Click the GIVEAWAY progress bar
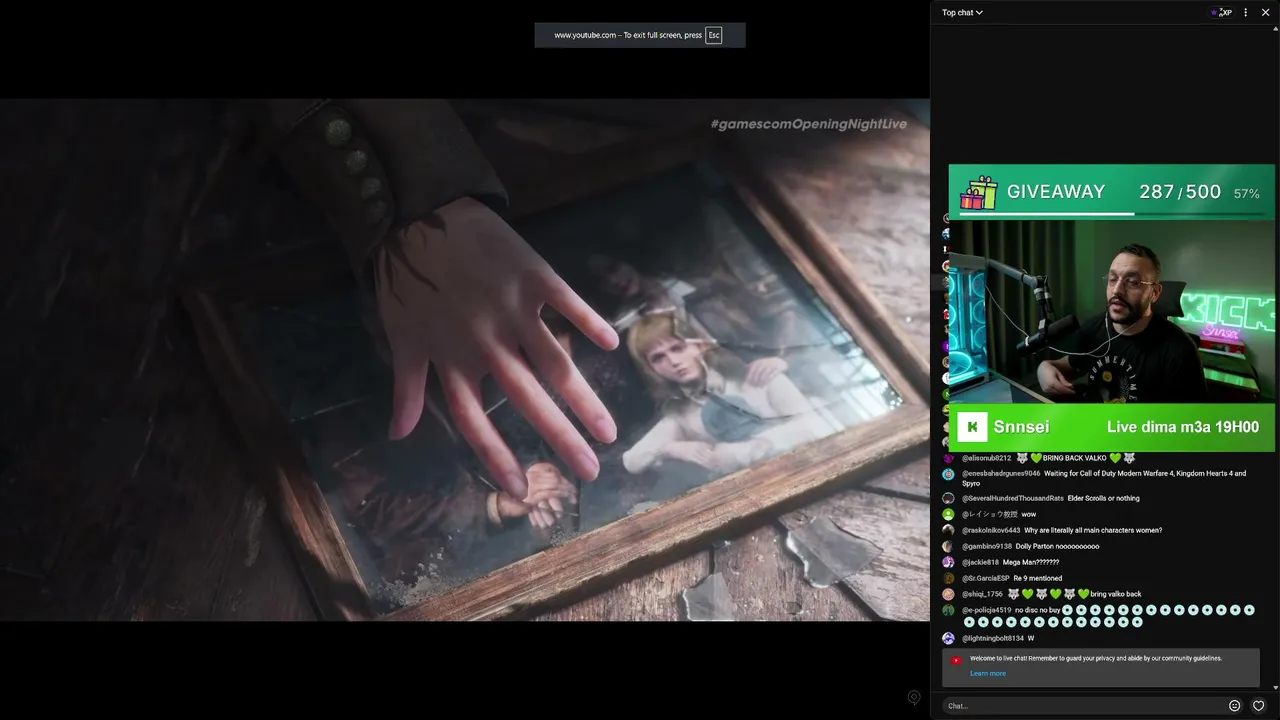 click(1111, 213)
